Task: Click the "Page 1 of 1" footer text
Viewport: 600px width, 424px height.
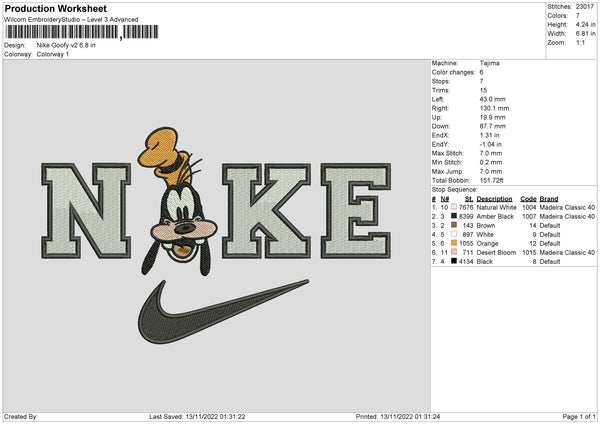Action: 579,417
